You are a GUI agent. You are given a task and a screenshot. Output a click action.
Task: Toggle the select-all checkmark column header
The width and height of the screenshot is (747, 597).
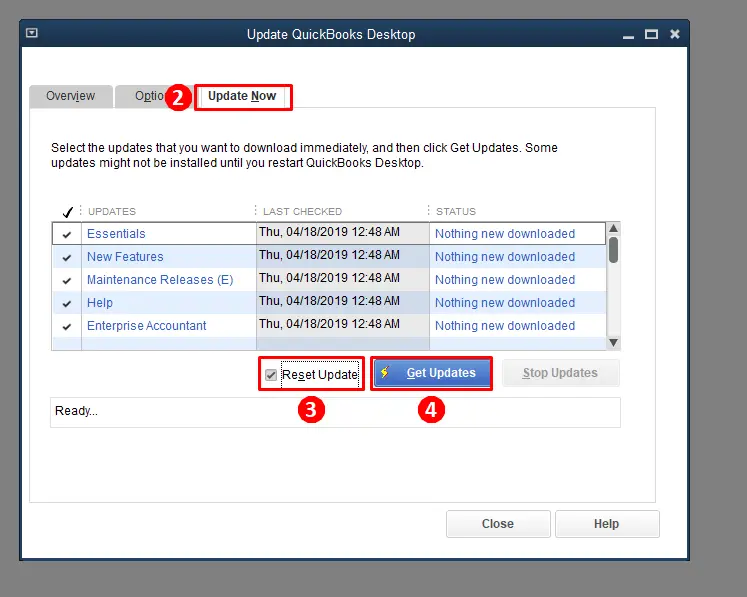tap(68, 212)
